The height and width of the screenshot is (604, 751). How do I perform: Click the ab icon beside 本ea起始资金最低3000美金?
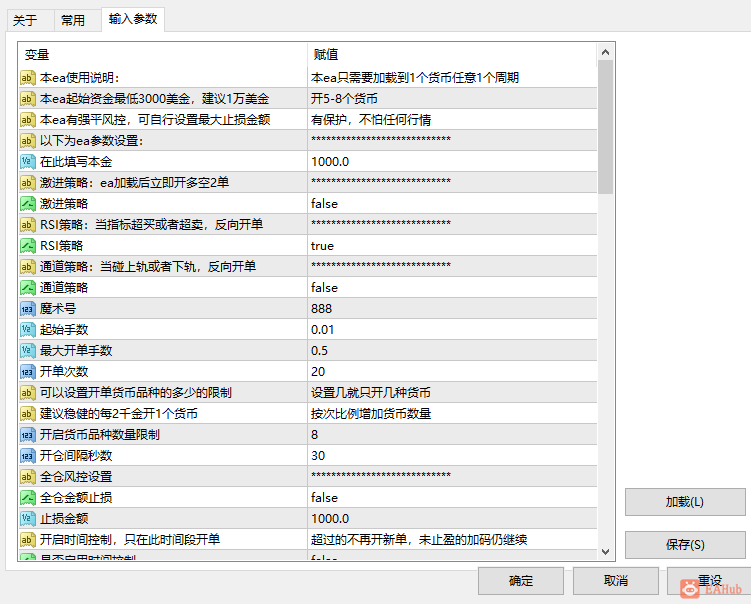(28, 99)
